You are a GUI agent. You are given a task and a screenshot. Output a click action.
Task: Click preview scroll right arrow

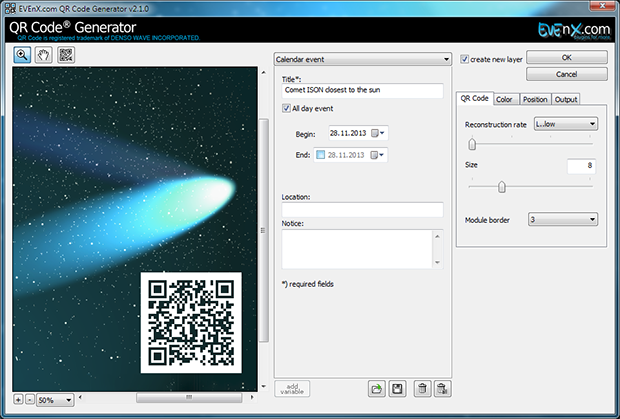click(252, 397)
